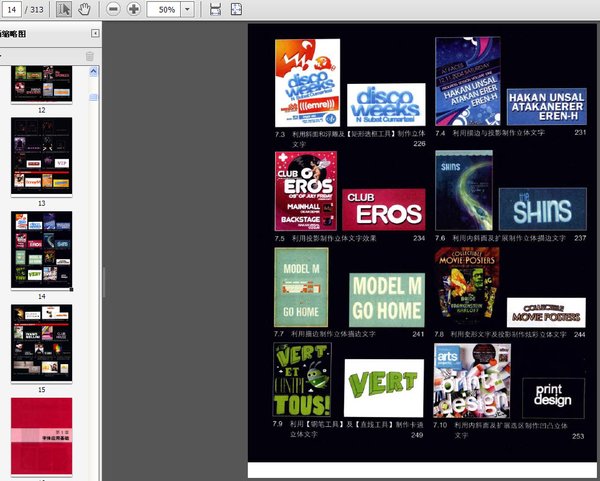Image resolution: width=600 pixels, height=481 pixels.
Task: Open the zoom percentage dropdown arrow
Action: point(188,9)
